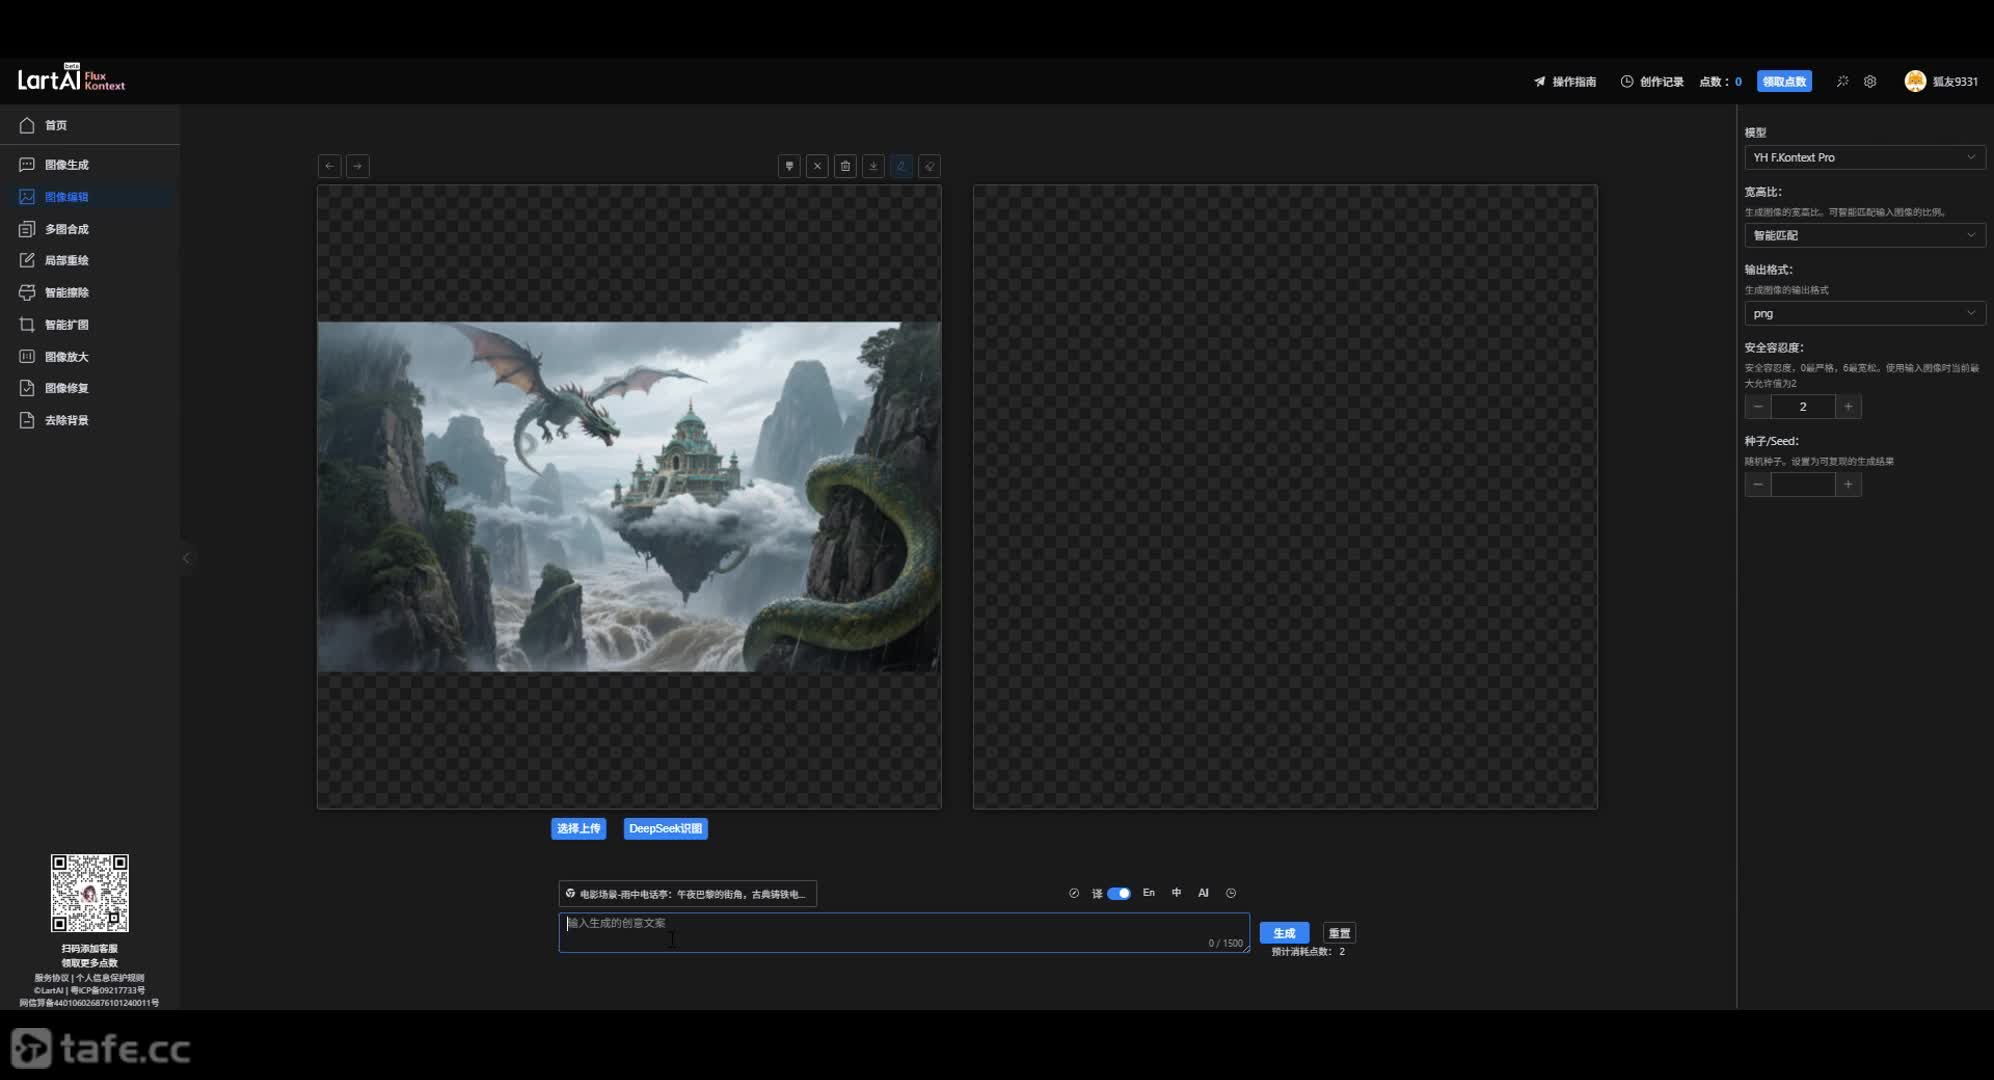
Task: Increase seed value with plus button
Action: click(x=1848, y=484)
